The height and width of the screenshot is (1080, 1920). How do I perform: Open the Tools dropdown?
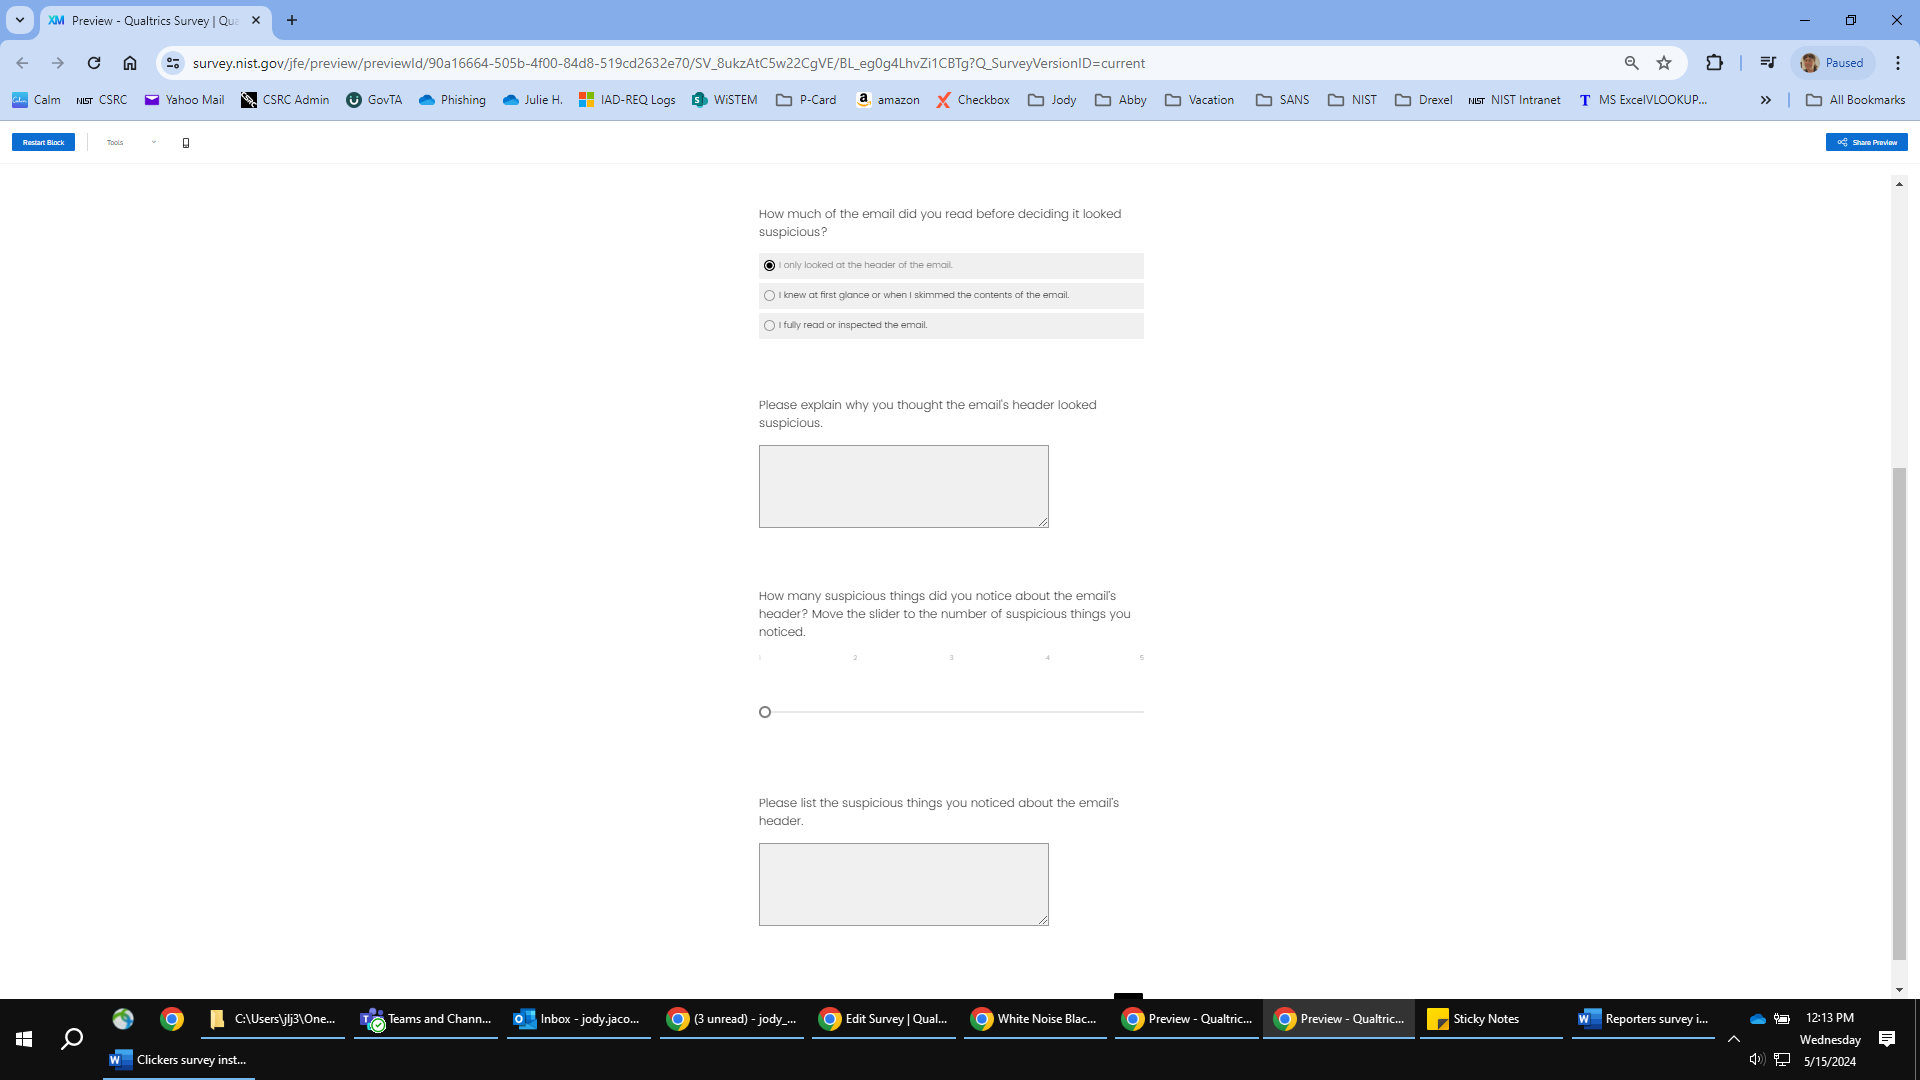pos(131,143)
